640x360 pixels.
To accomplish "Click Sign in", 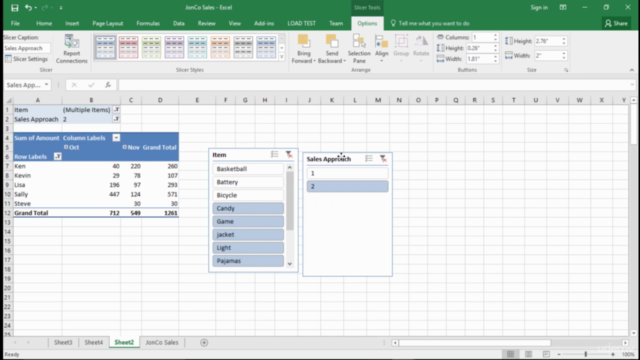I will (539, 7).
